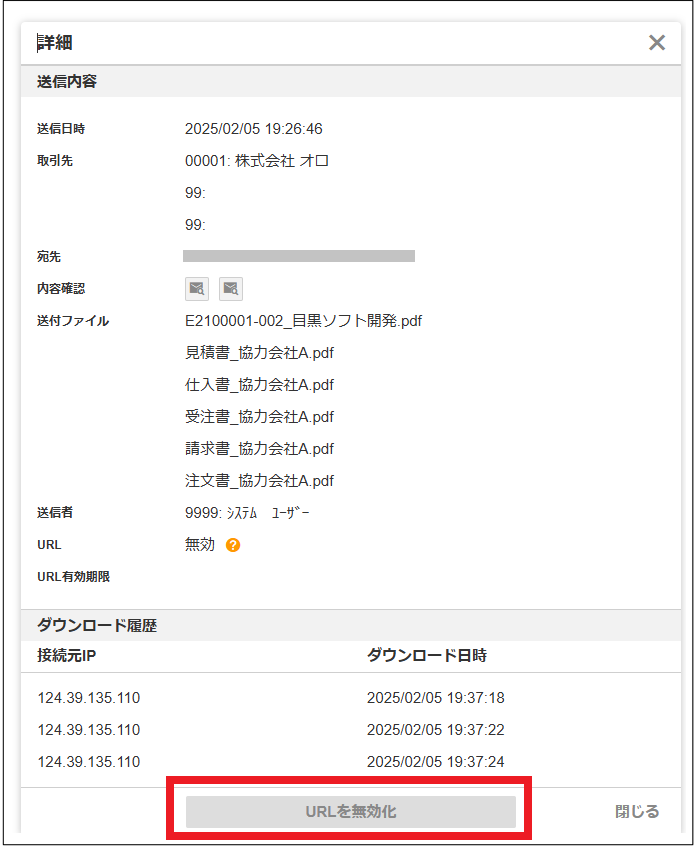Click the second 内容確認 mail preview icon
The image size is (700, 849).
[x=231, y=289]
